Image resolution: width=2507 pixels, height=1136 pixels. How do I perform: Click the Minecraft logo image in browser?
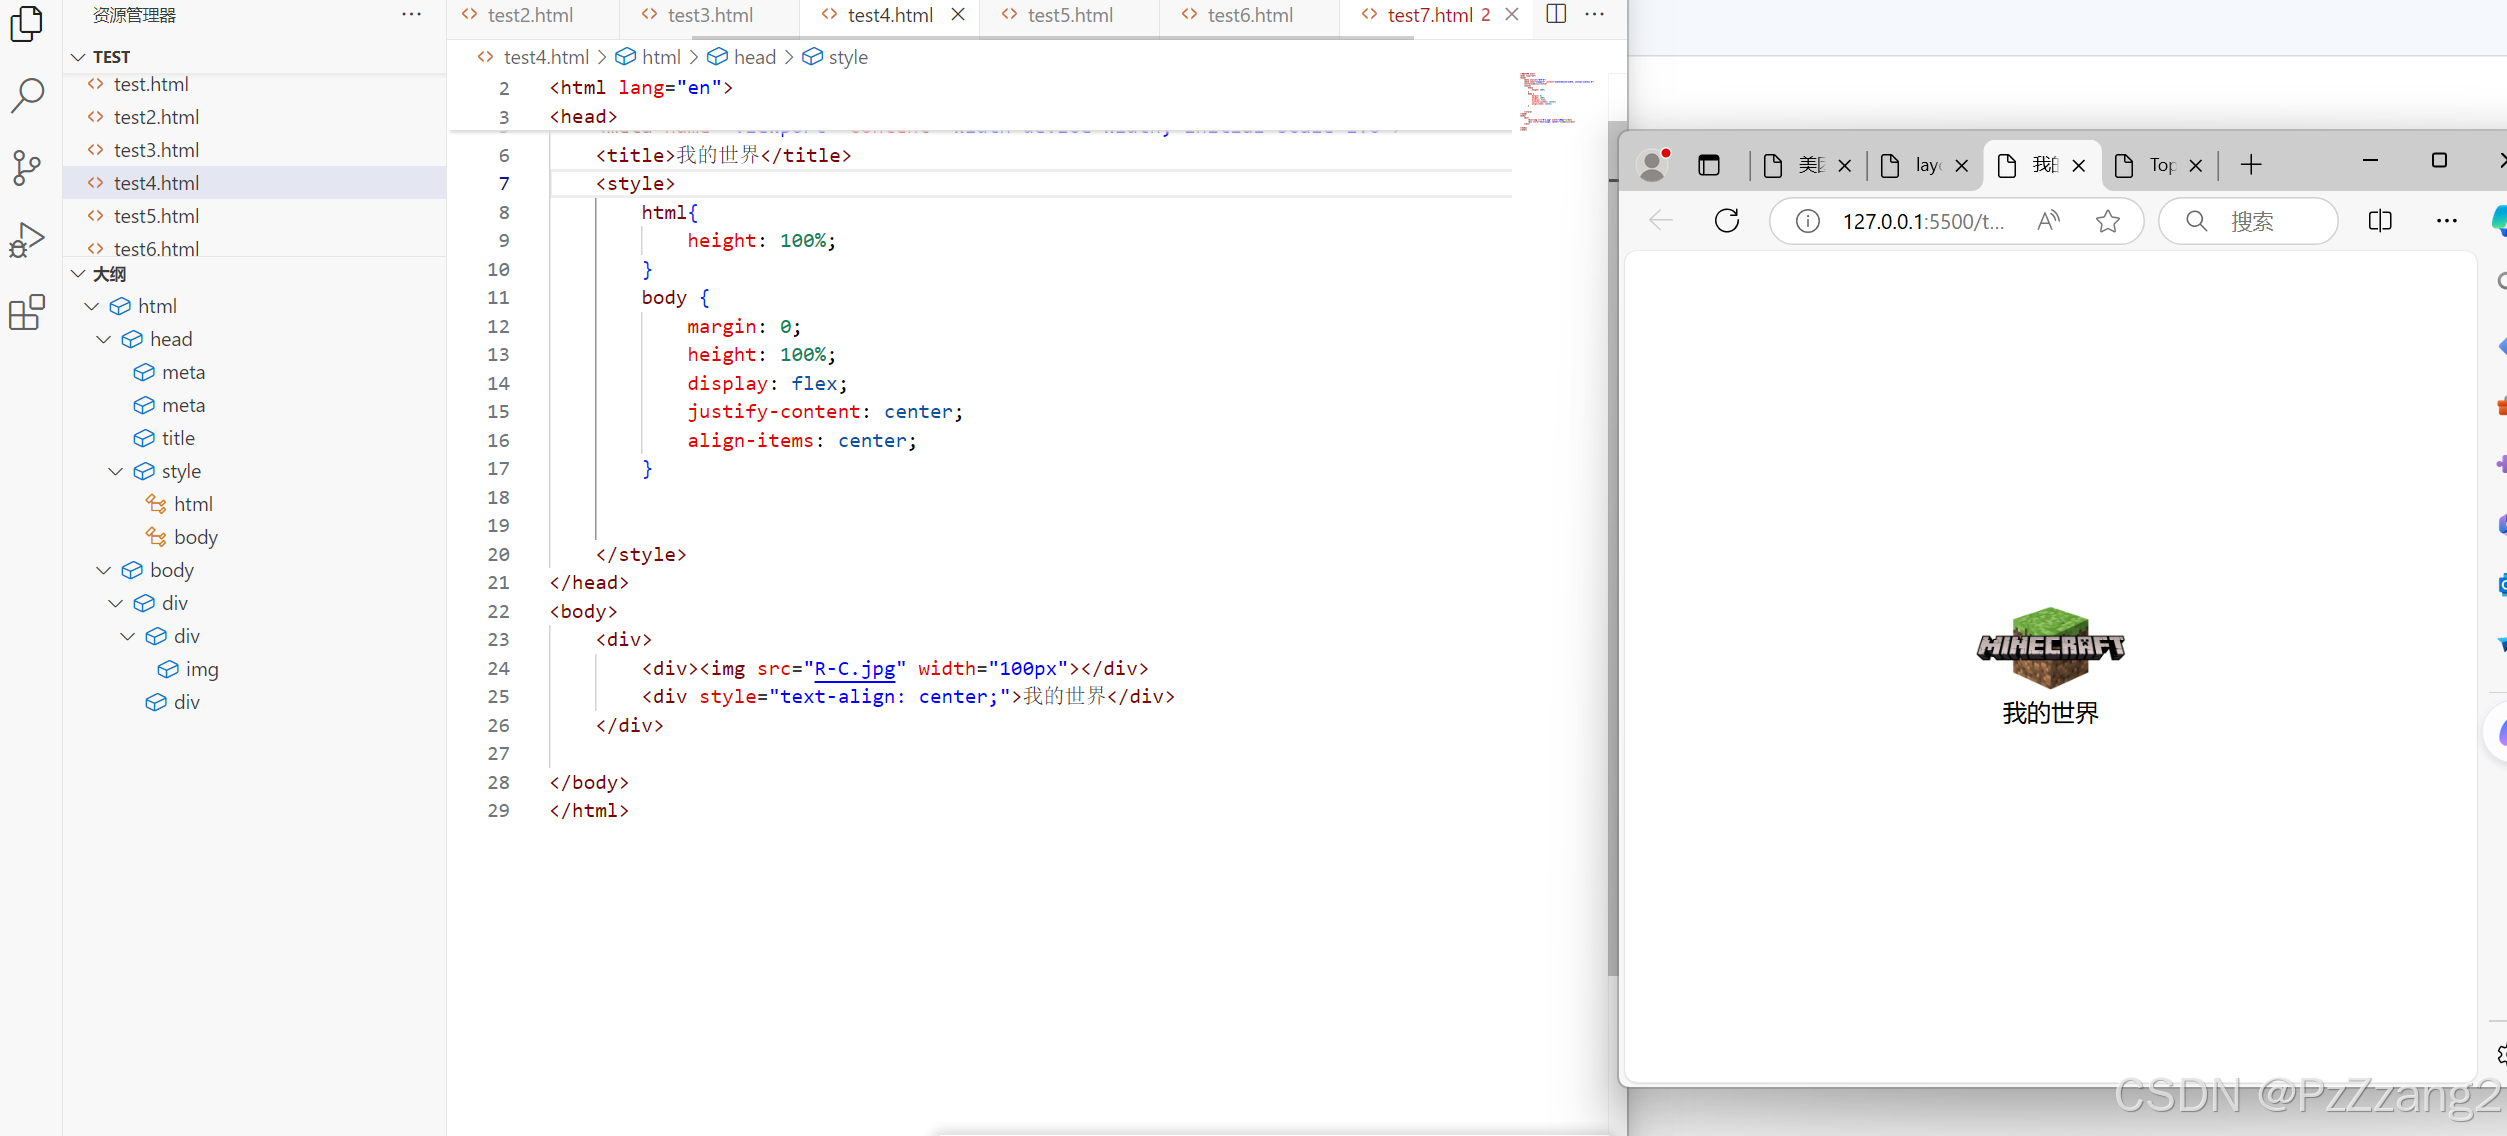[x=2050, y=648]
